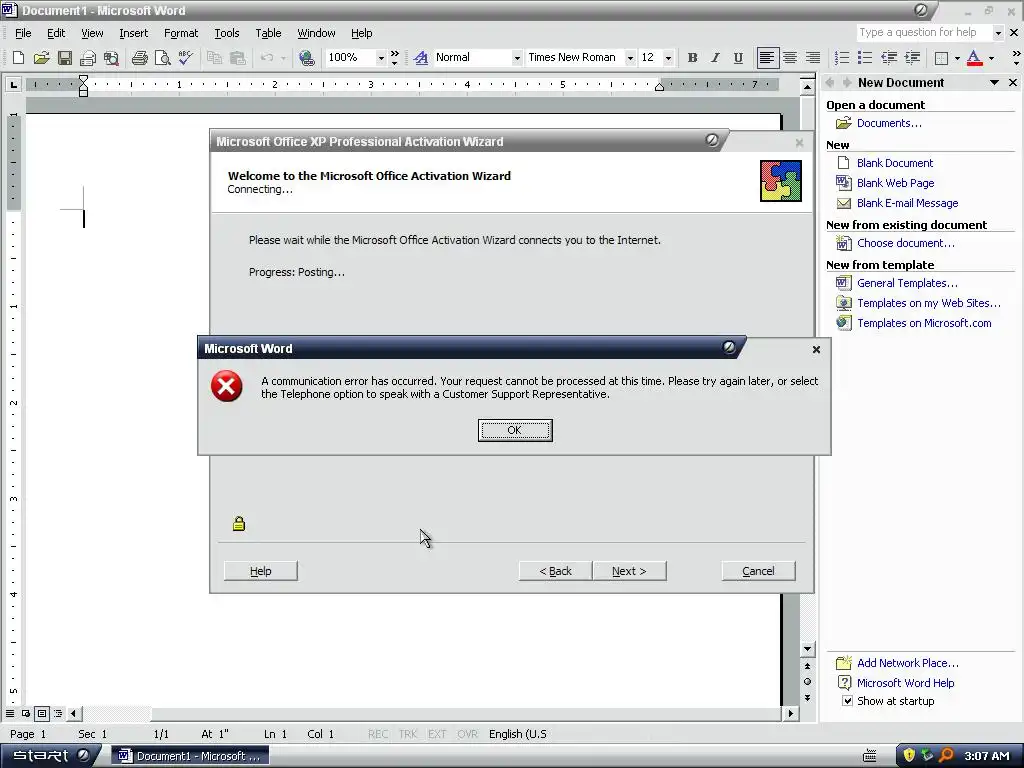Viewport: 1024px width, 768px height.
Task: Toggle Underline formatting button
Action: (738, 58)
